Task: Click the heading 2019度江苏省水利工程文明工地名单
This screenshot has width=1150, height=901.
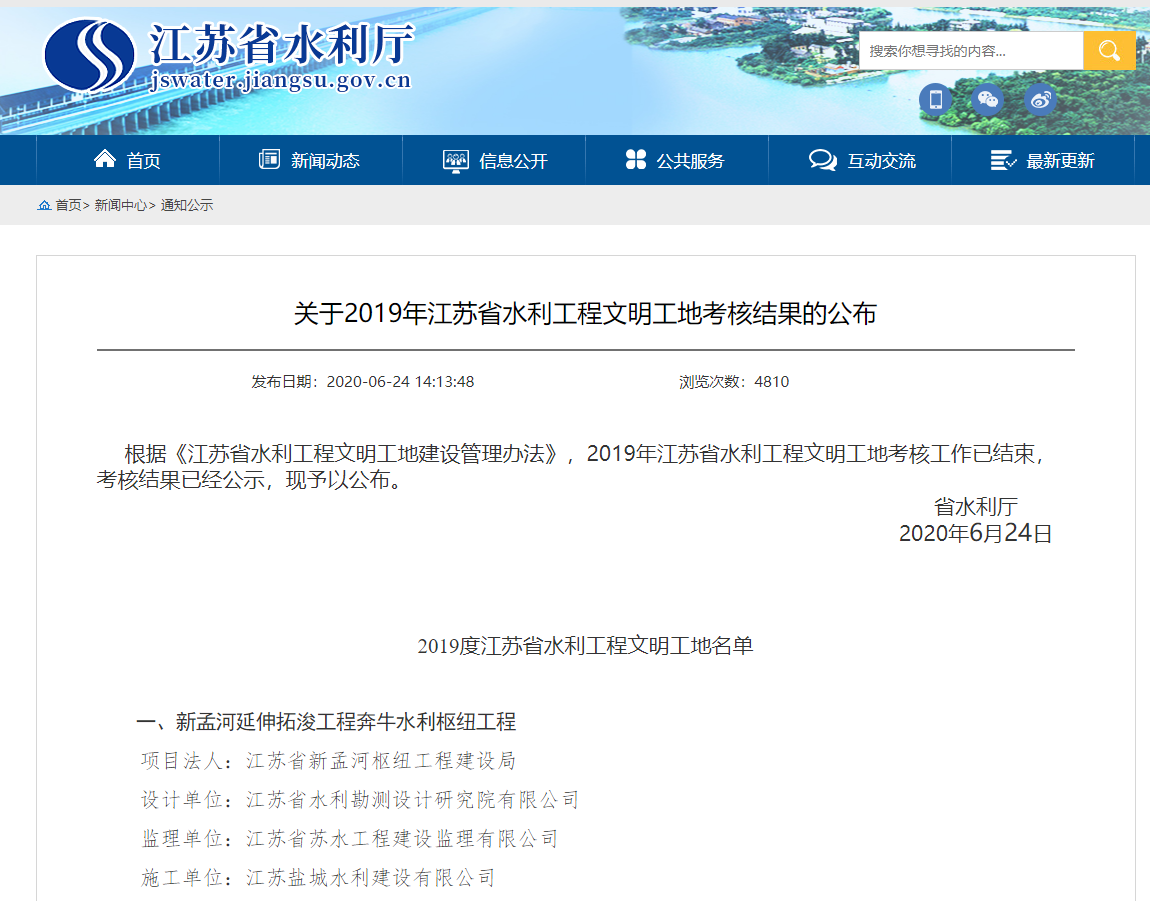Action: pyautogui.click(x=585, y=646)
